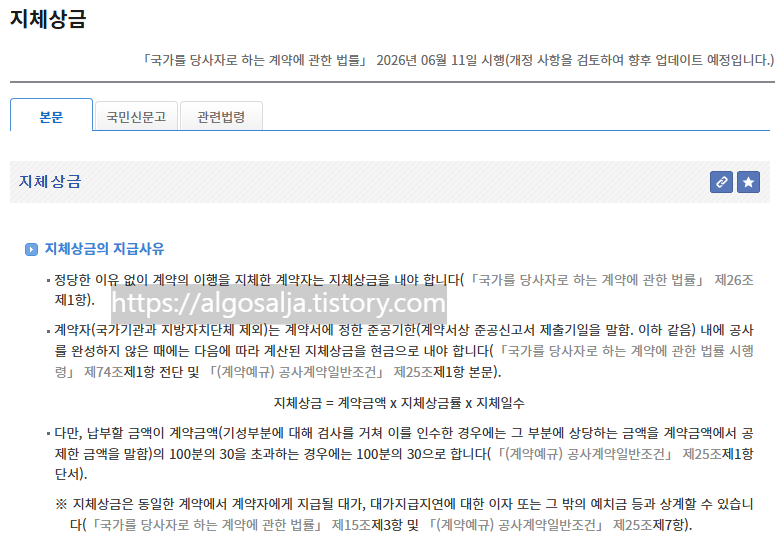The width and height of the screenshot is (775, 549).
Task: Open the 제74조 article link
Action: click(103, 372)
